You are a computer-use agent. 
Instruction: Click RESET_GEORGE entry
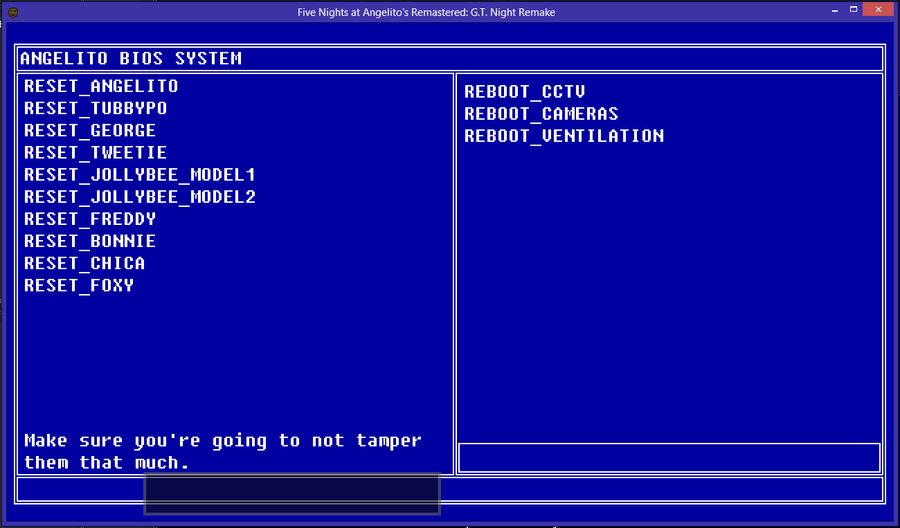[x=90, y=130]
